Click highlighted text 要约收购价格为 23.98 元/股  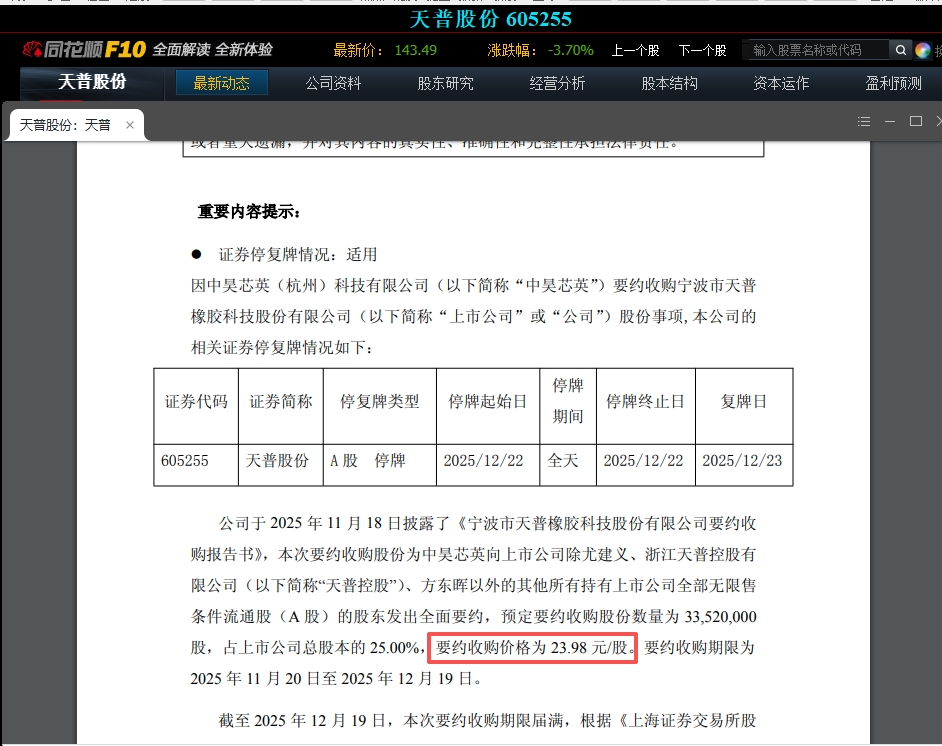tap(532, 647)
